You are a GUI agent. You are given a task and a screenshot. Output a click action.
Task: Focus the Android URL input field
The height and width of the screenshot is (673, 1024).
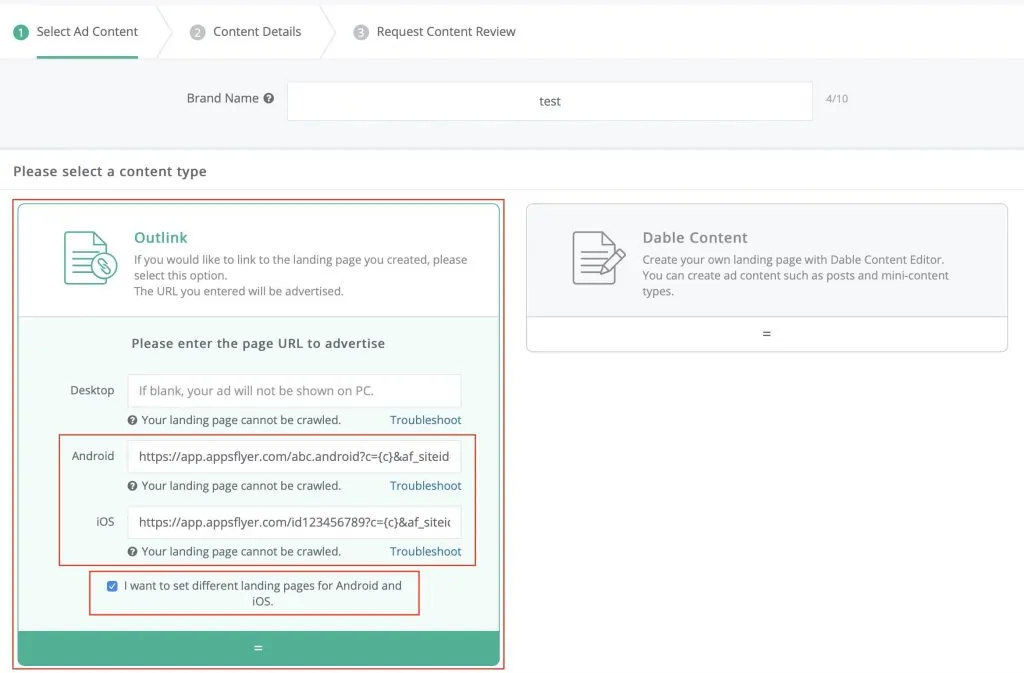tap(295, 457)
